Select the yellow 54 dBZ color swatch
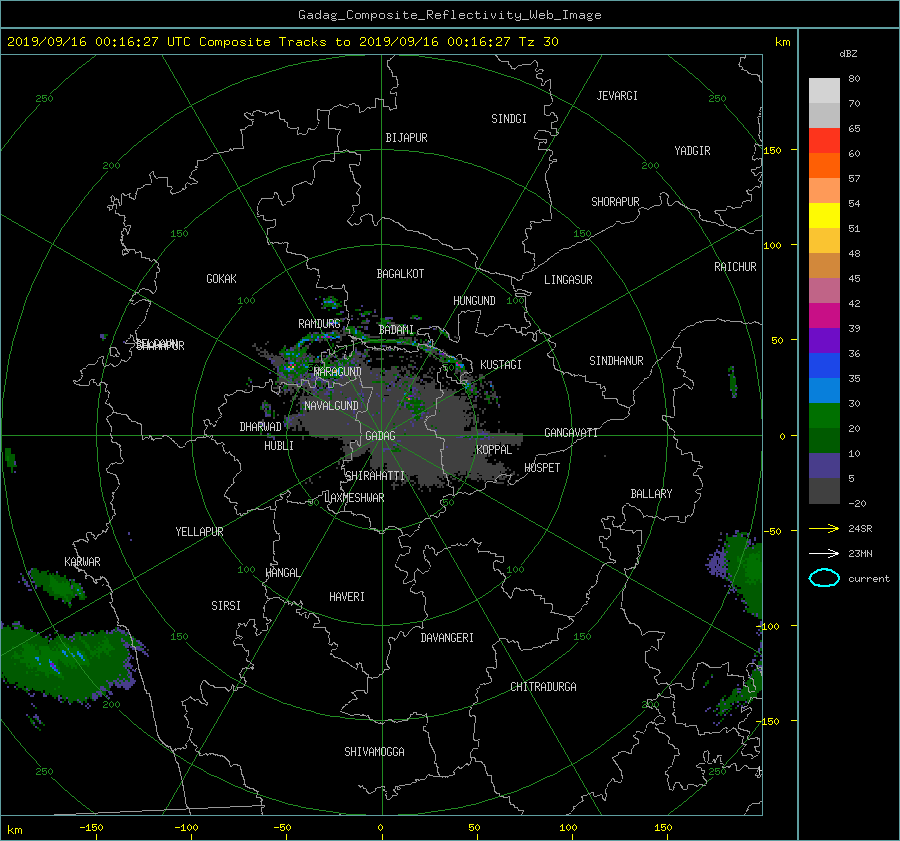This screenshot has height=841, width=900. (824, 215)
